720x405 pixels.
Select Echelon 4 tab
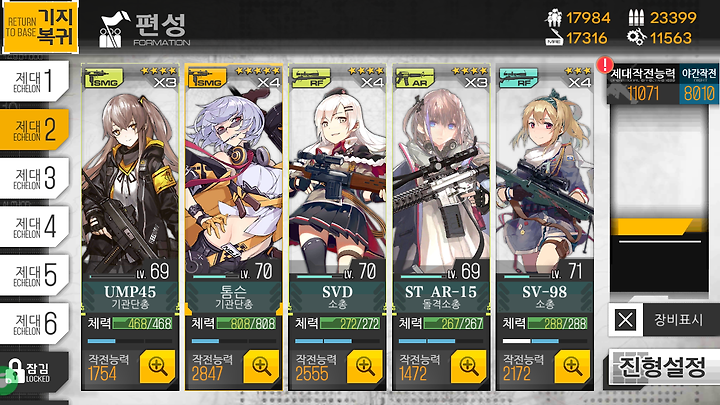pyautogui.click(x=34, y=227)
